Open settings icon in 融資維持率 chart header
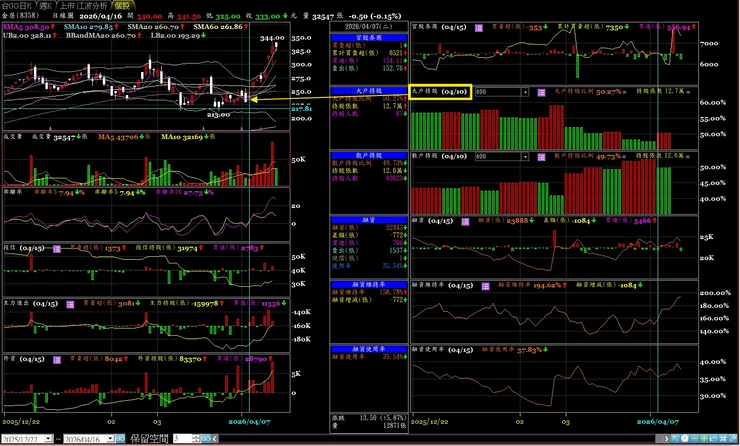The height and width of the screenshot is (446, 740). [485, 286]
